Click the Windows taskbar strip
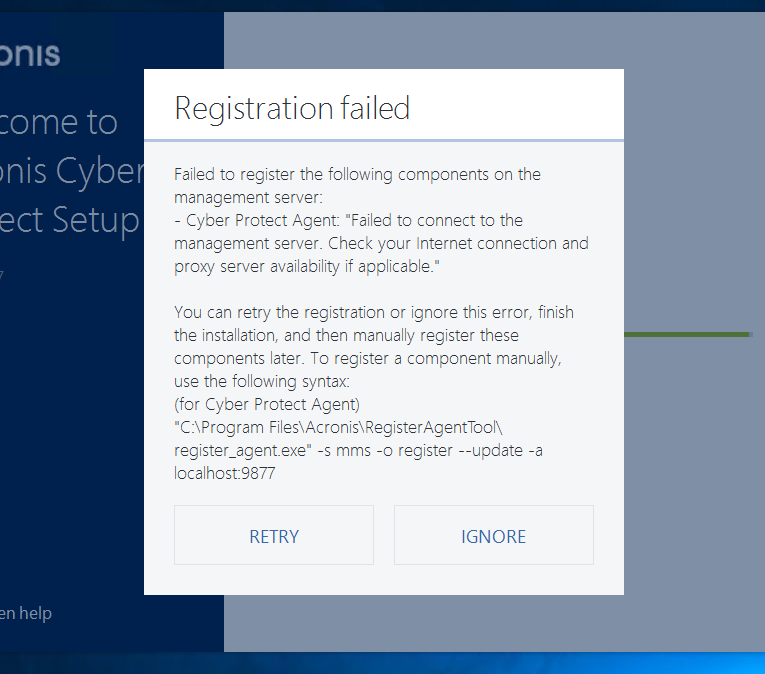 pyautogui.click(x=382, y=663)
